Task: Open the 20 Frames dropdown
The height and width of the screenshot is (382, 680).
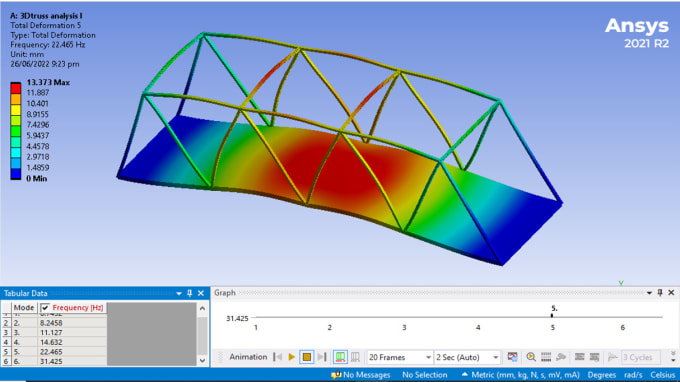Action: (x=399, y=357)
